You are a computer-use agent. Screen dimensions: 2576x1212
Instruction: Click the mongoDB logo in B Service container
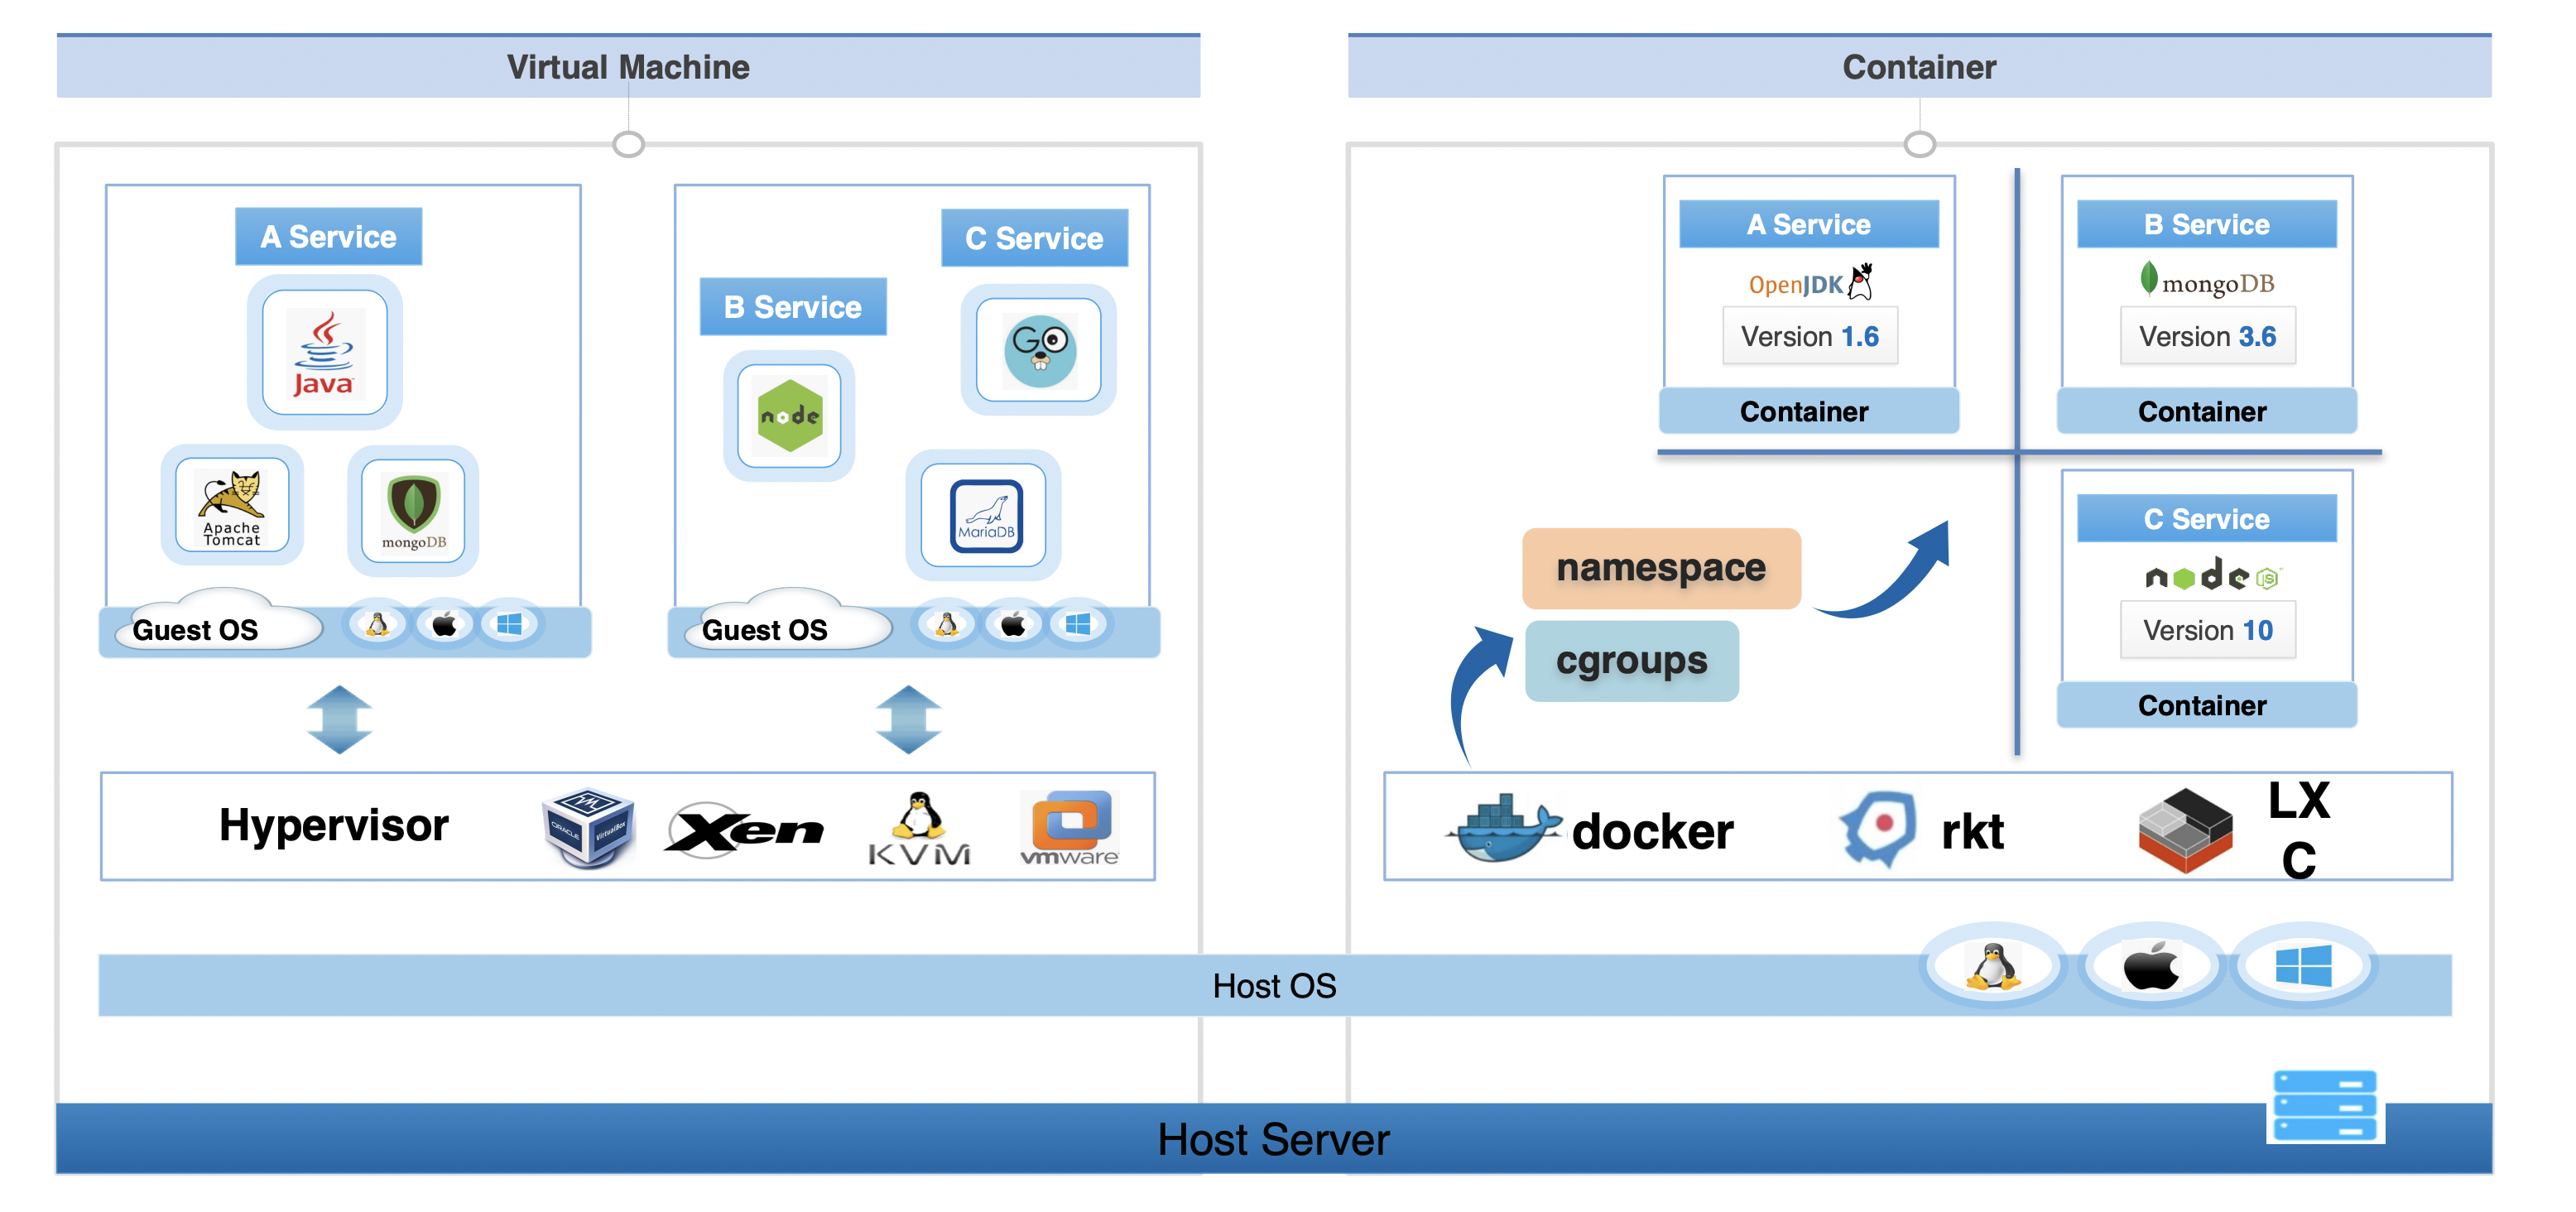click(x=2206, y=281)
